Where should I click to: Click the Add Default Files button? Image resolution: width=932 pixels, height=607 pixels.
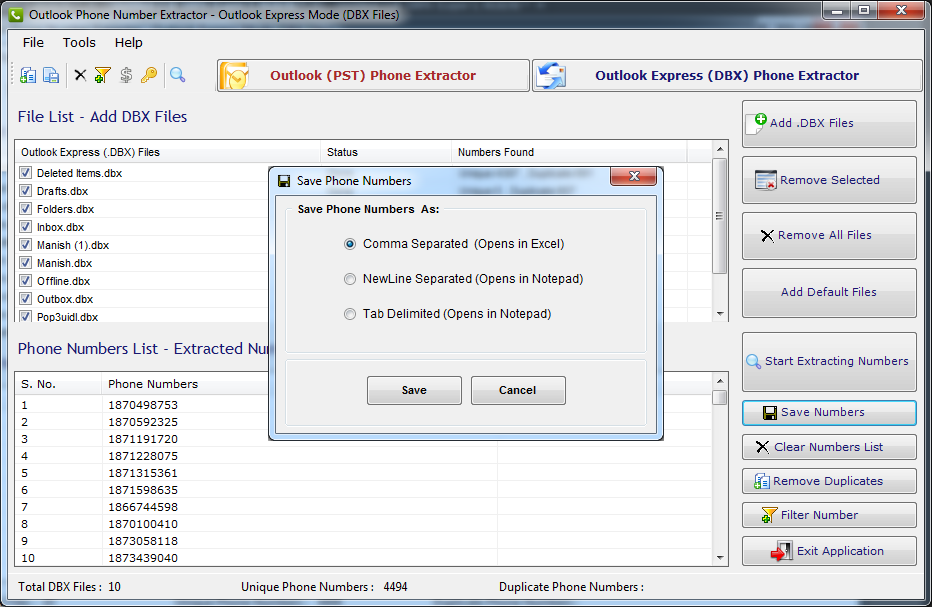(x=829, y=293)
